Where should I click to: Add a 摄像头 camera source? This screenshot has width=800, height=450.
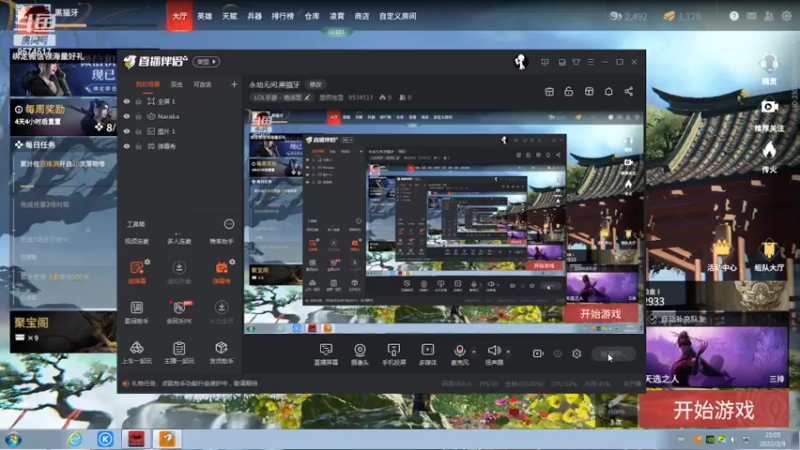coord(360,354)
